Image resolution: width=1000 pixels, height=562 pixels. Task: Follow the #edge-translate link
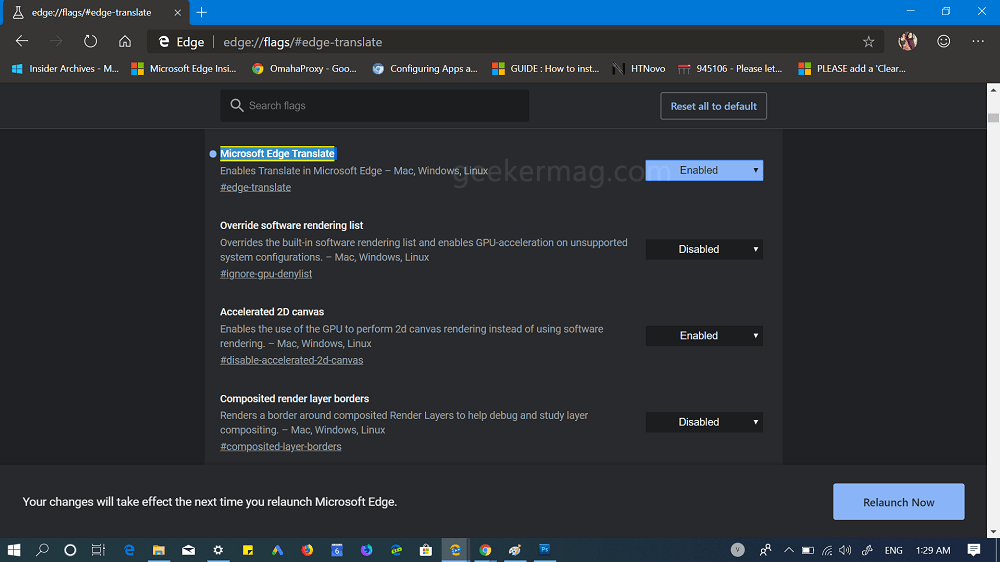pyautogui.click(x=255, y=188)
